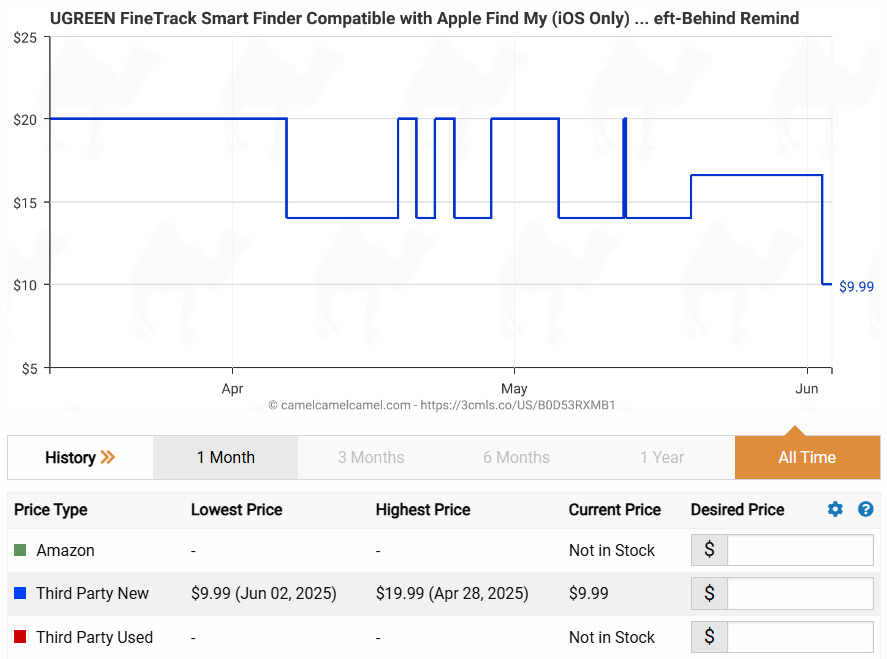The image size is (887, 659).
Task: Click the blue help question mark icon
Action: point(866,509)
